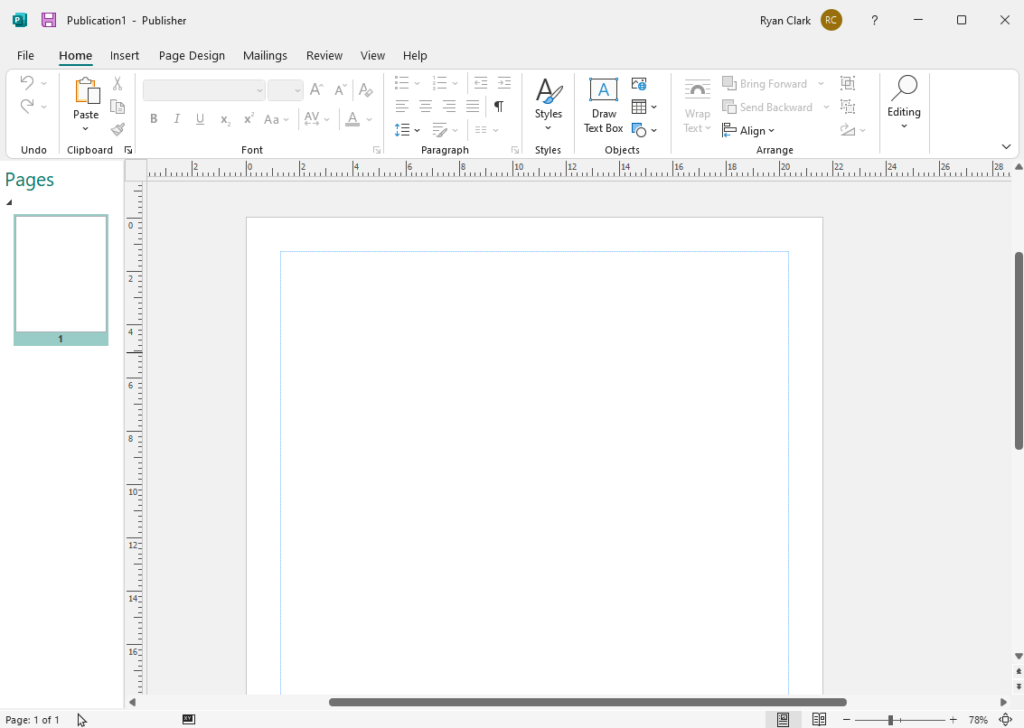The width and height of the screenshot is (1024, 728).
Task: Open the Table insert dropdown
Action: tap(644, 106)
